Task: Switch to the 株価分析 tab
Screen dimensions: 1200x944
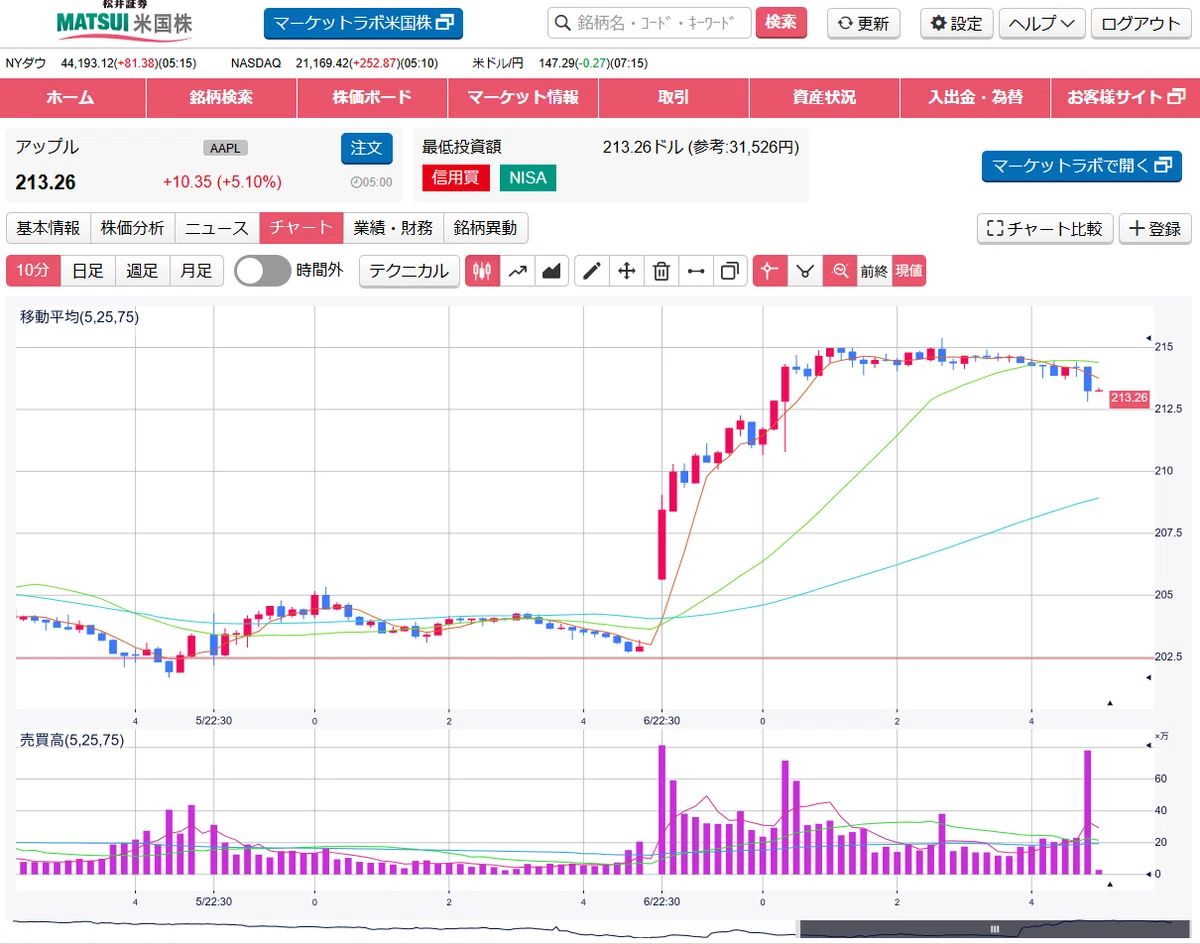Action: [133, 228]
